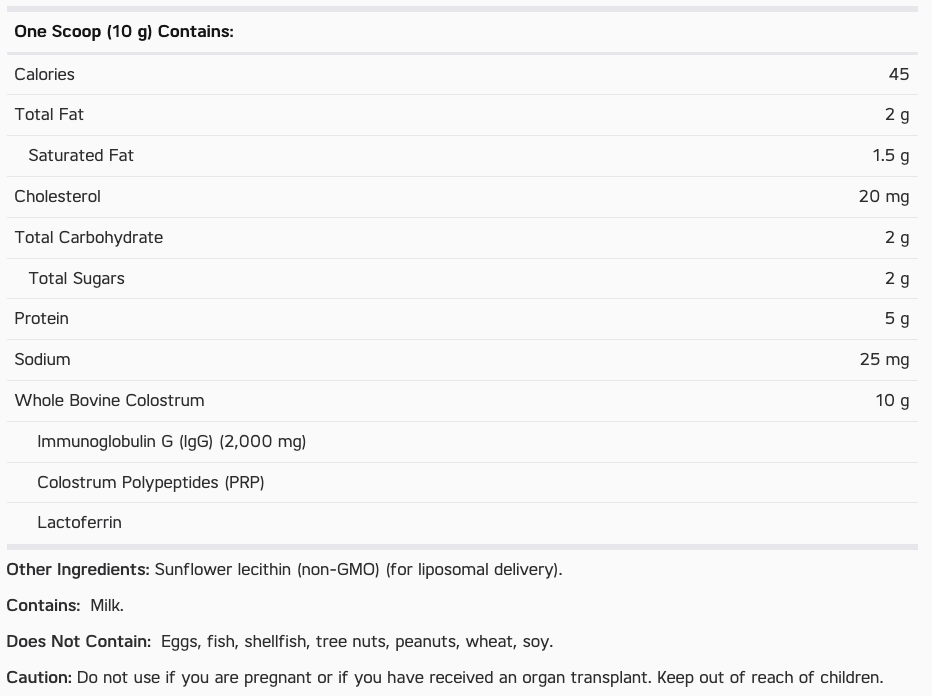Viewport: 932px width, 696px height.
Task: Select the Total Sugars label
Action: [77, 278]
